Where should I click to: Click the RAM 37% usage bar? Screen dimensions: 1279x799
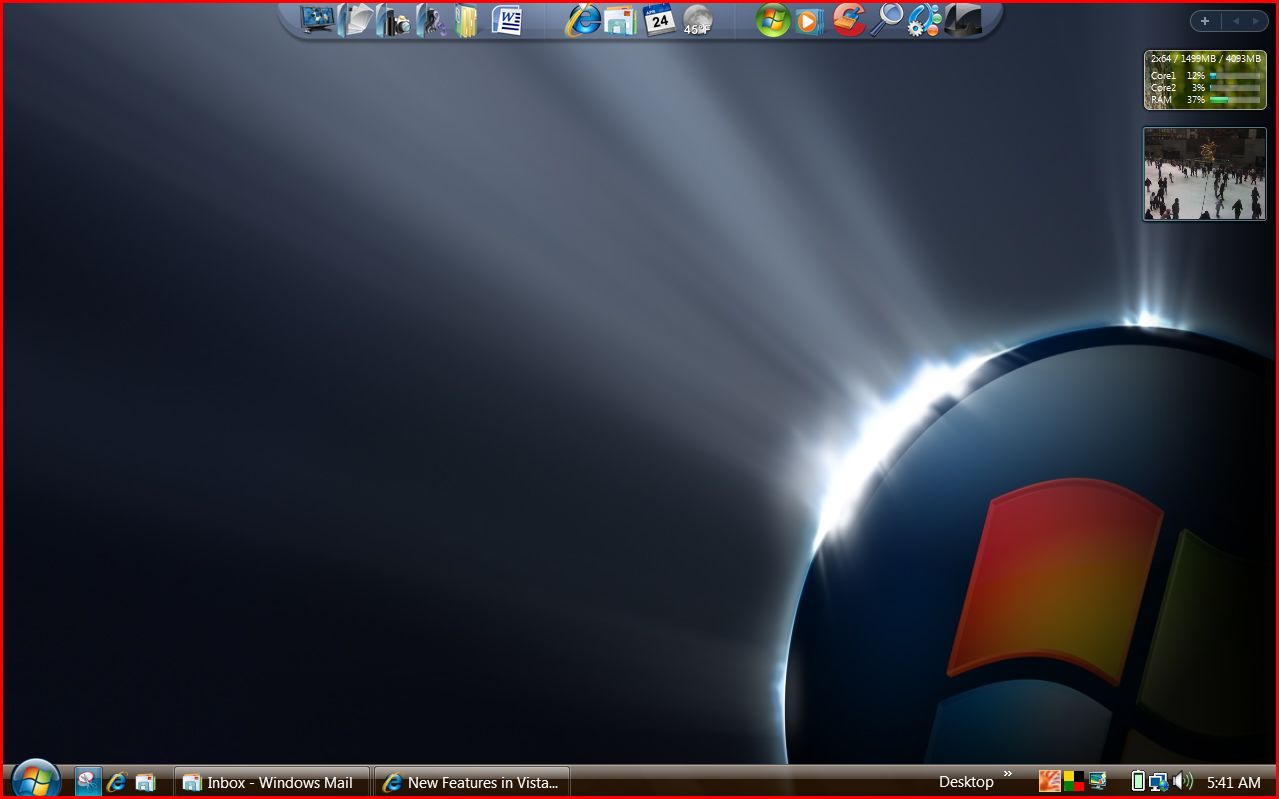tap(1235, 100)
